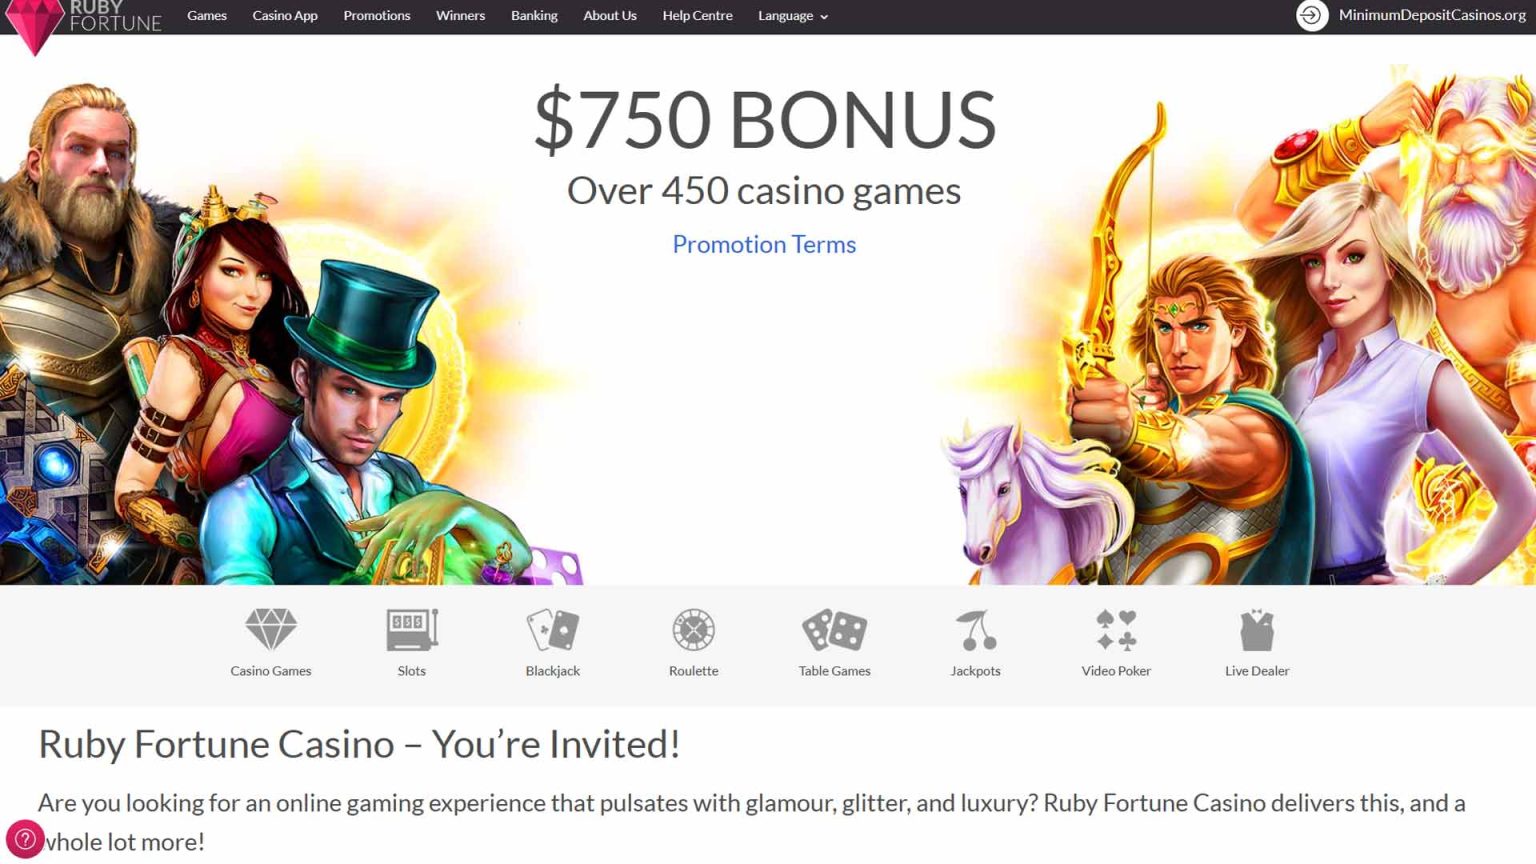Choose the Jackpots cherries icon
The width and height of the screenshot is (1536, 864).
(x=975, y=628)
